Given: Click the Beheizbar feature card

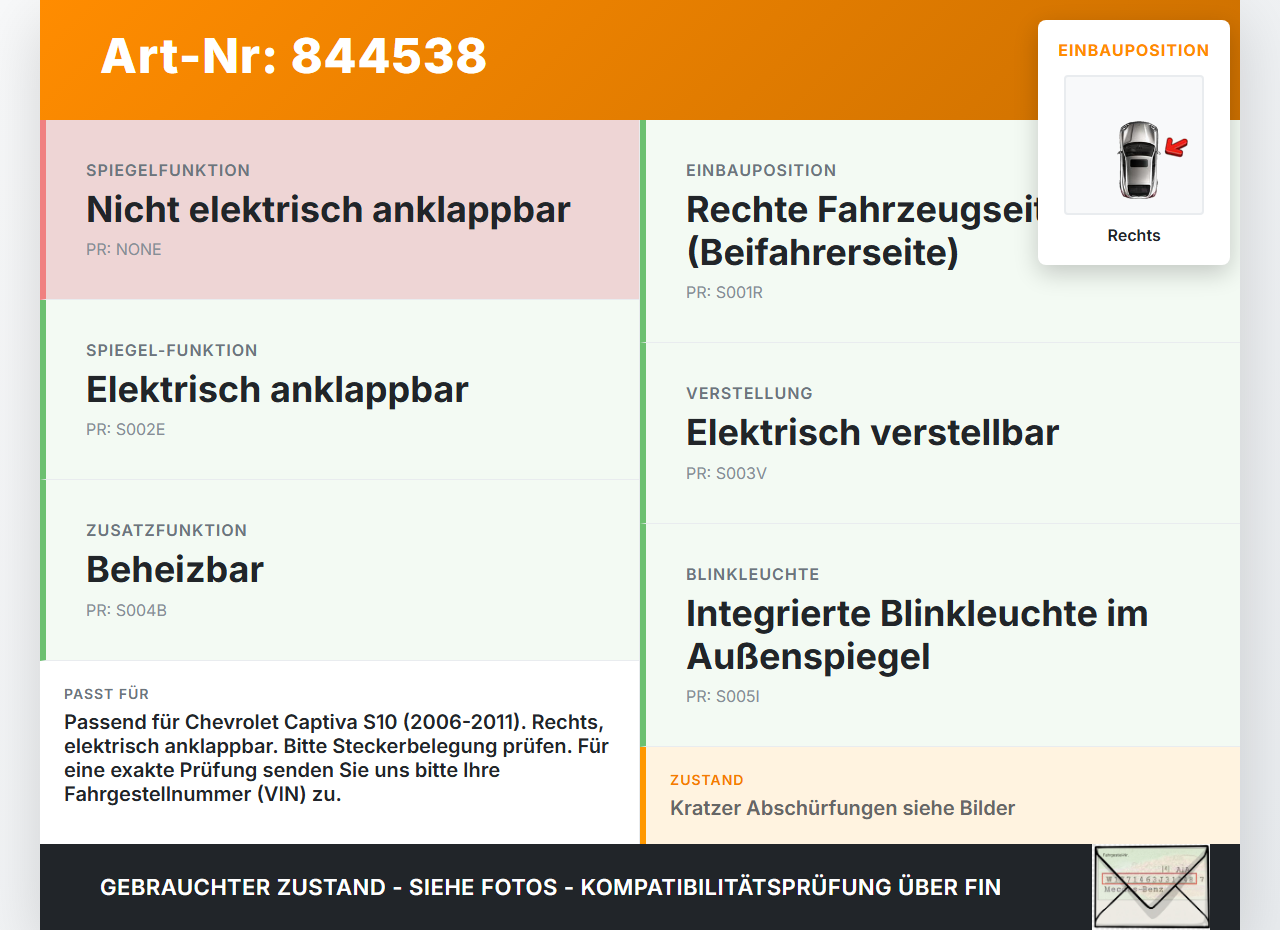Looking at the screenshot, I should click(340, 570).
